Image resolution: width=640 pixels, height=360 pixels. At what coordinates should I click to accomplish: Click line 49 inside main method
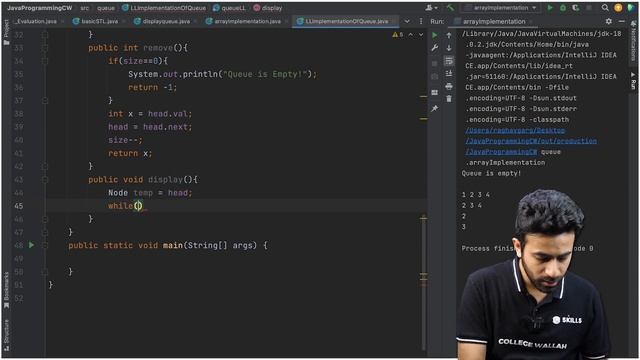pos(237,258)
